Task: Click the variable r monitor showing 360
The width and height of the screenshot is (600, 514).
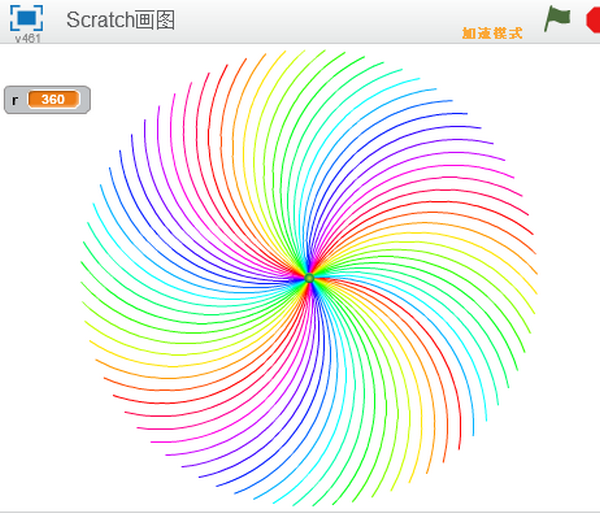Action: point(47,100)
